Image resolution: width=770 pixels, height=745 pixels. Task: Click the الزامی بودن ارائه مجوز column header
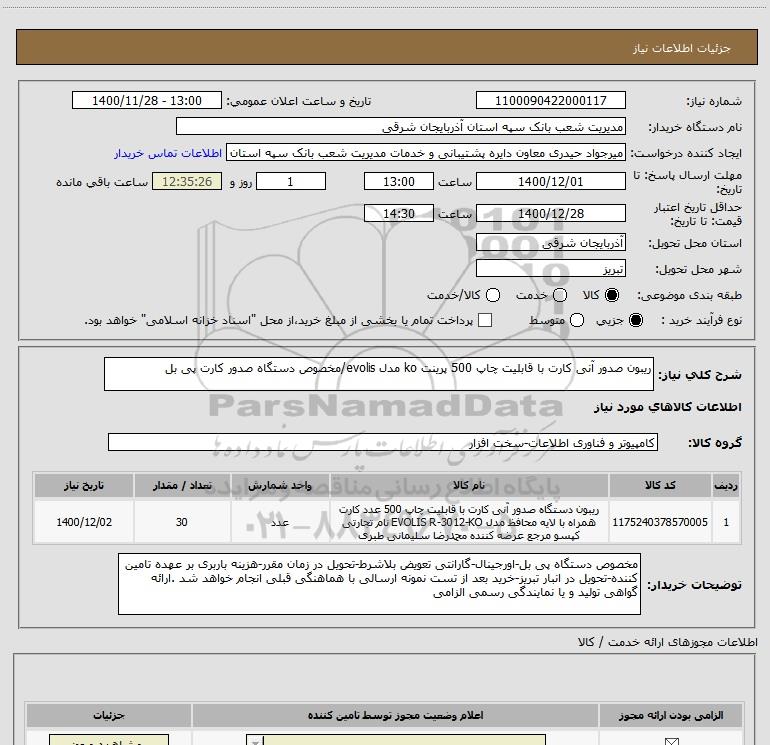[670, 715]
